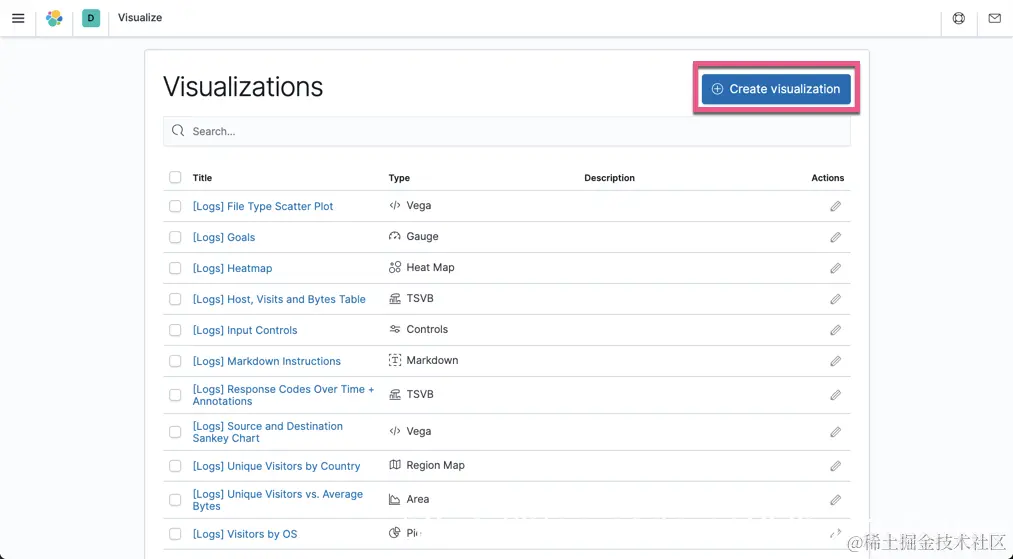Select checkbox for Visitors by OS
This screenshot has height=559, width=1013.
(x=175, y=534)
